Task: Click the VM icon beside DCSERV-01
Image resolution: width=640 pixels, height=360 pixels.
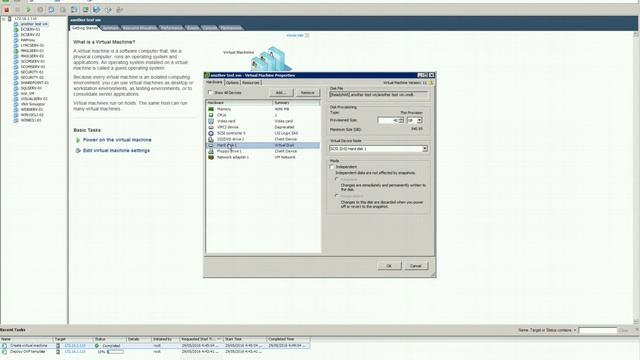Action: [x=16, y=29]
